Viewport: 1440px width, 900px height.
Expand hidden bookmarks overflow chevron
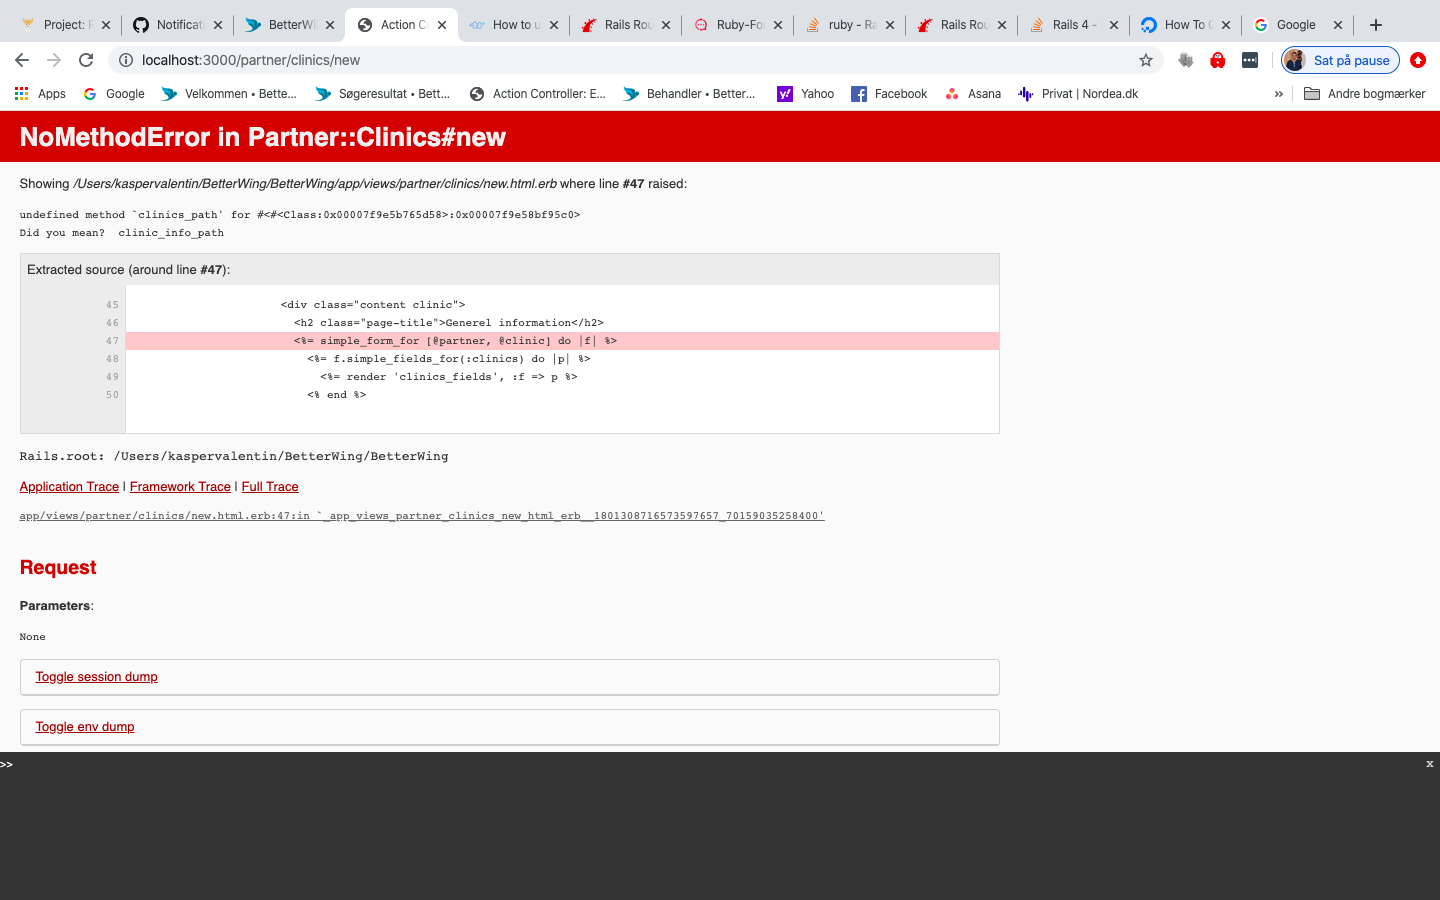(x=1278, y=94)
